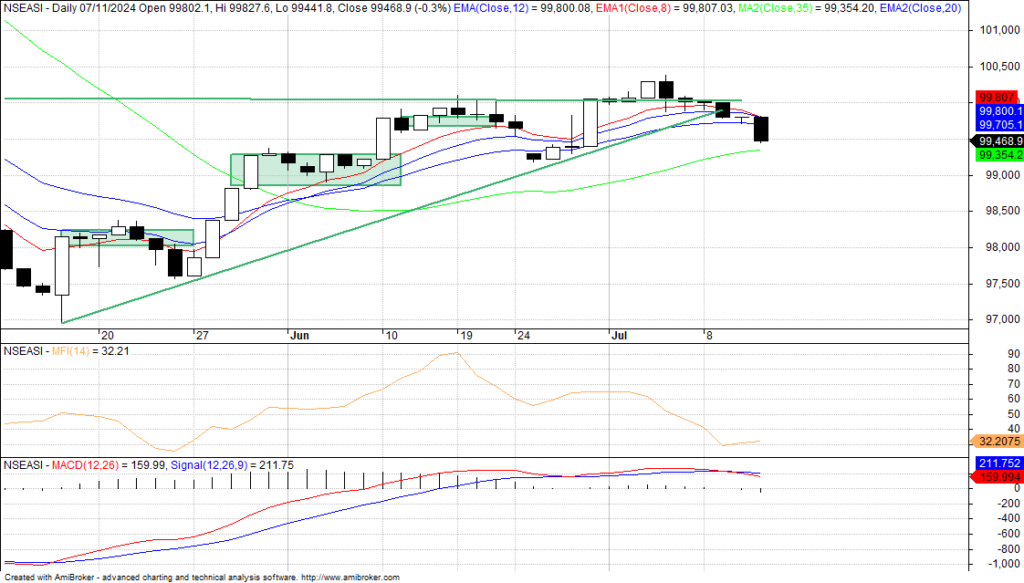This screenshot has height=583, width=1024.
Task: Click the blue 99,705.1 price tag
Action: tap(999, 125)
